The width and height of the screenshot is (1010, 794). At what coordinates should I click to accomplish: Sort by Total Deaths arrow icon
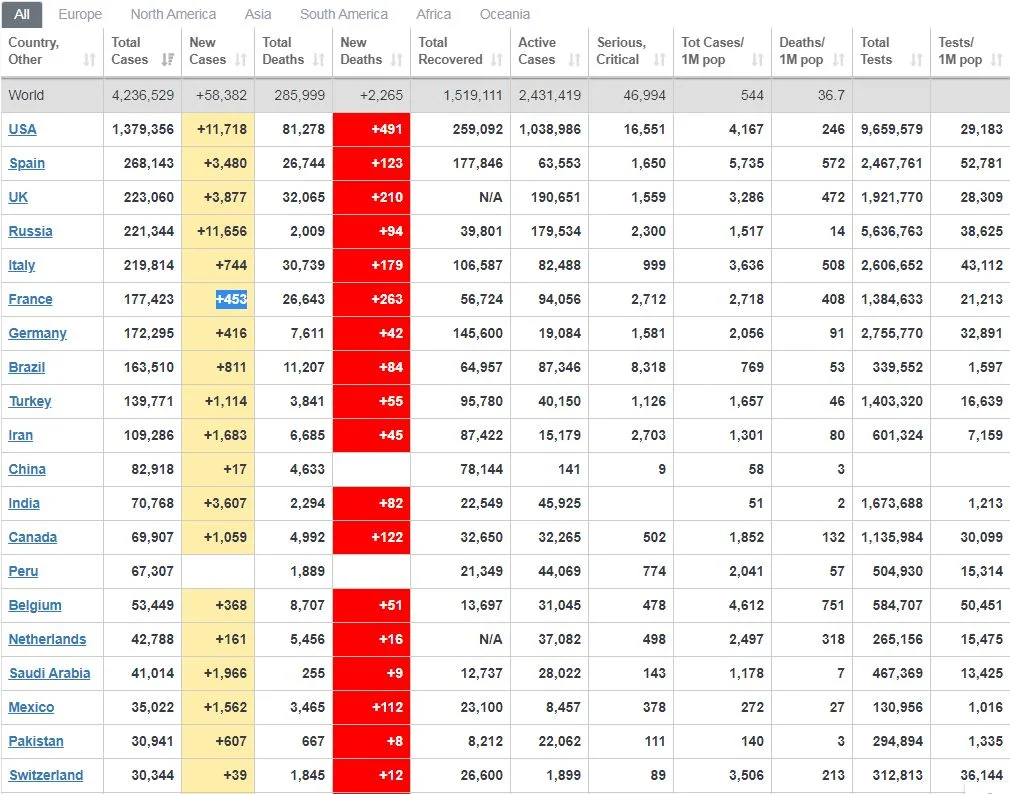pyautogui.click(x=319, y=60)
